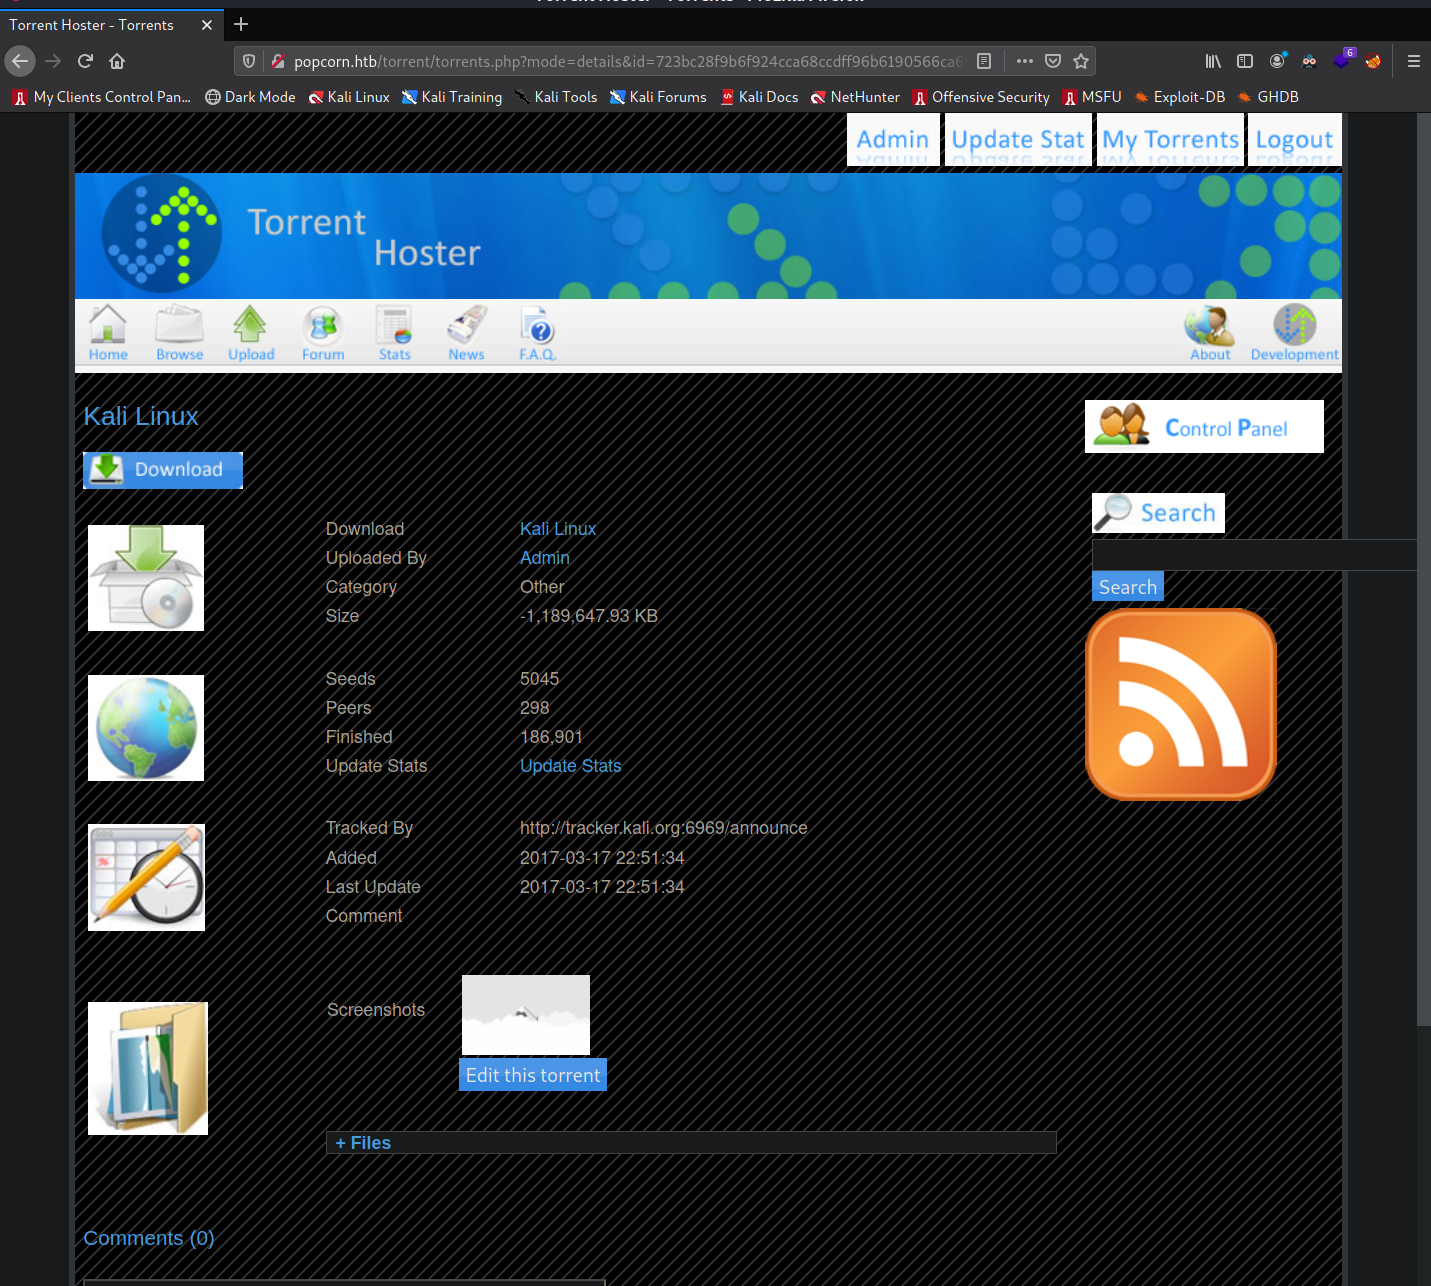1431x1286 pixels.
Task: Click the Update Stat top menu item
Action: 1018,139
